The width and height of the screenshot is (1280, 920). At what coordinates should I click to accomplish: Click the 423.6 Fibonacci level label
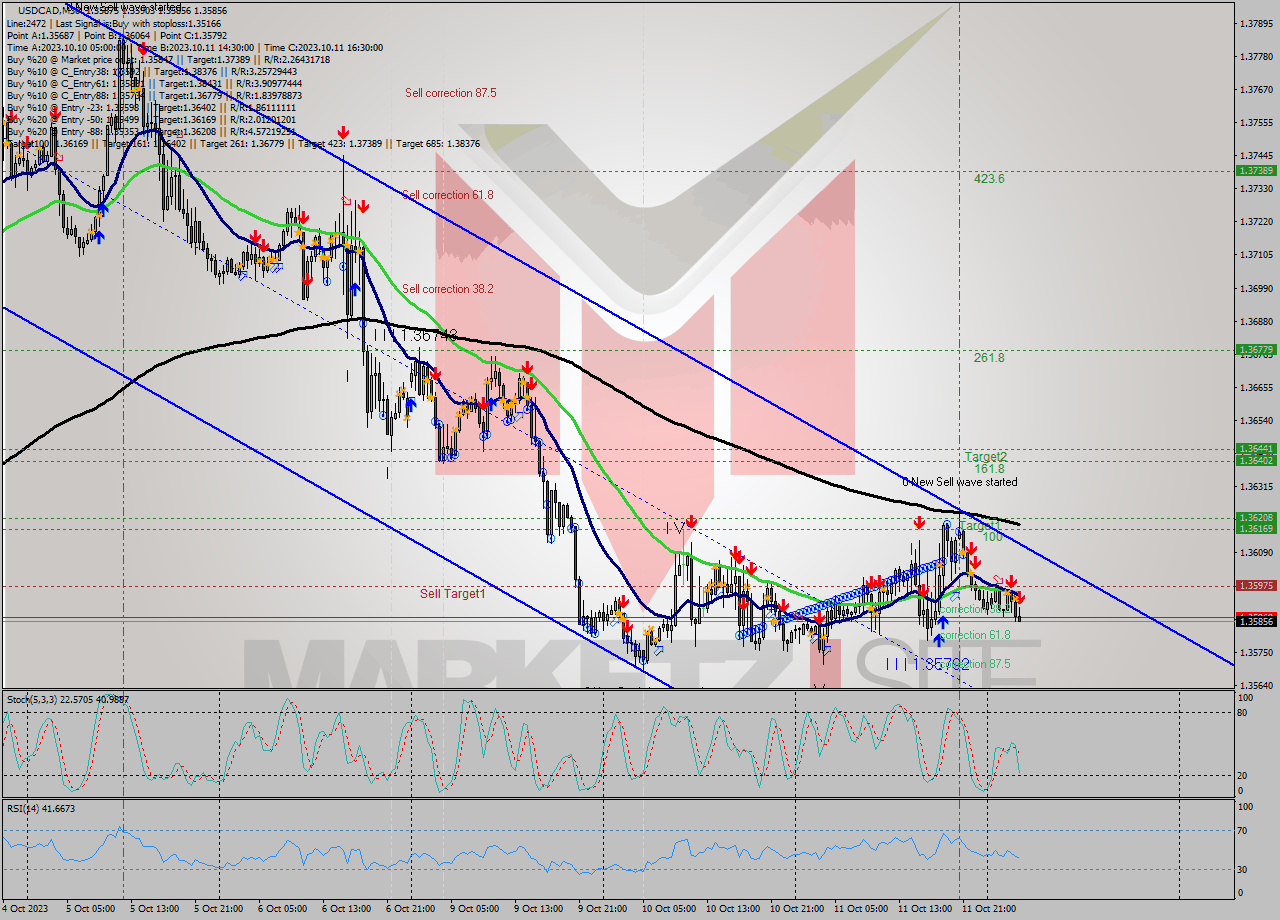point(989,179)
